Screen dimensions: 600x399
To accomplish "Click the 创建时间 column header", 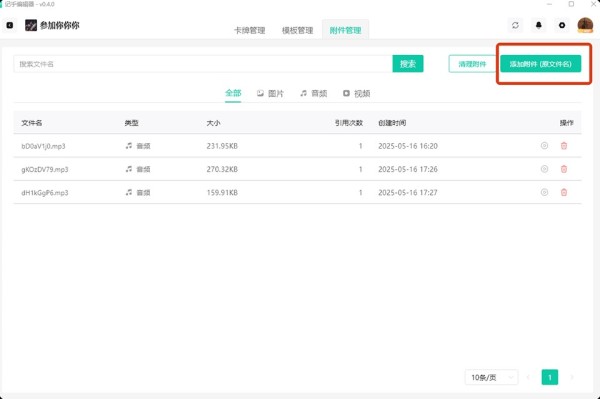I will [x=392, y=123].
